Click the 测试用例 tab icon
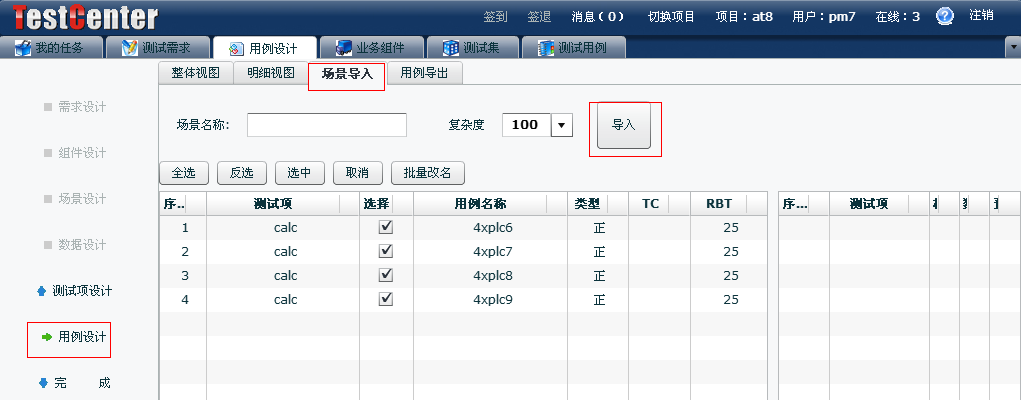 [x=545, y=47]
